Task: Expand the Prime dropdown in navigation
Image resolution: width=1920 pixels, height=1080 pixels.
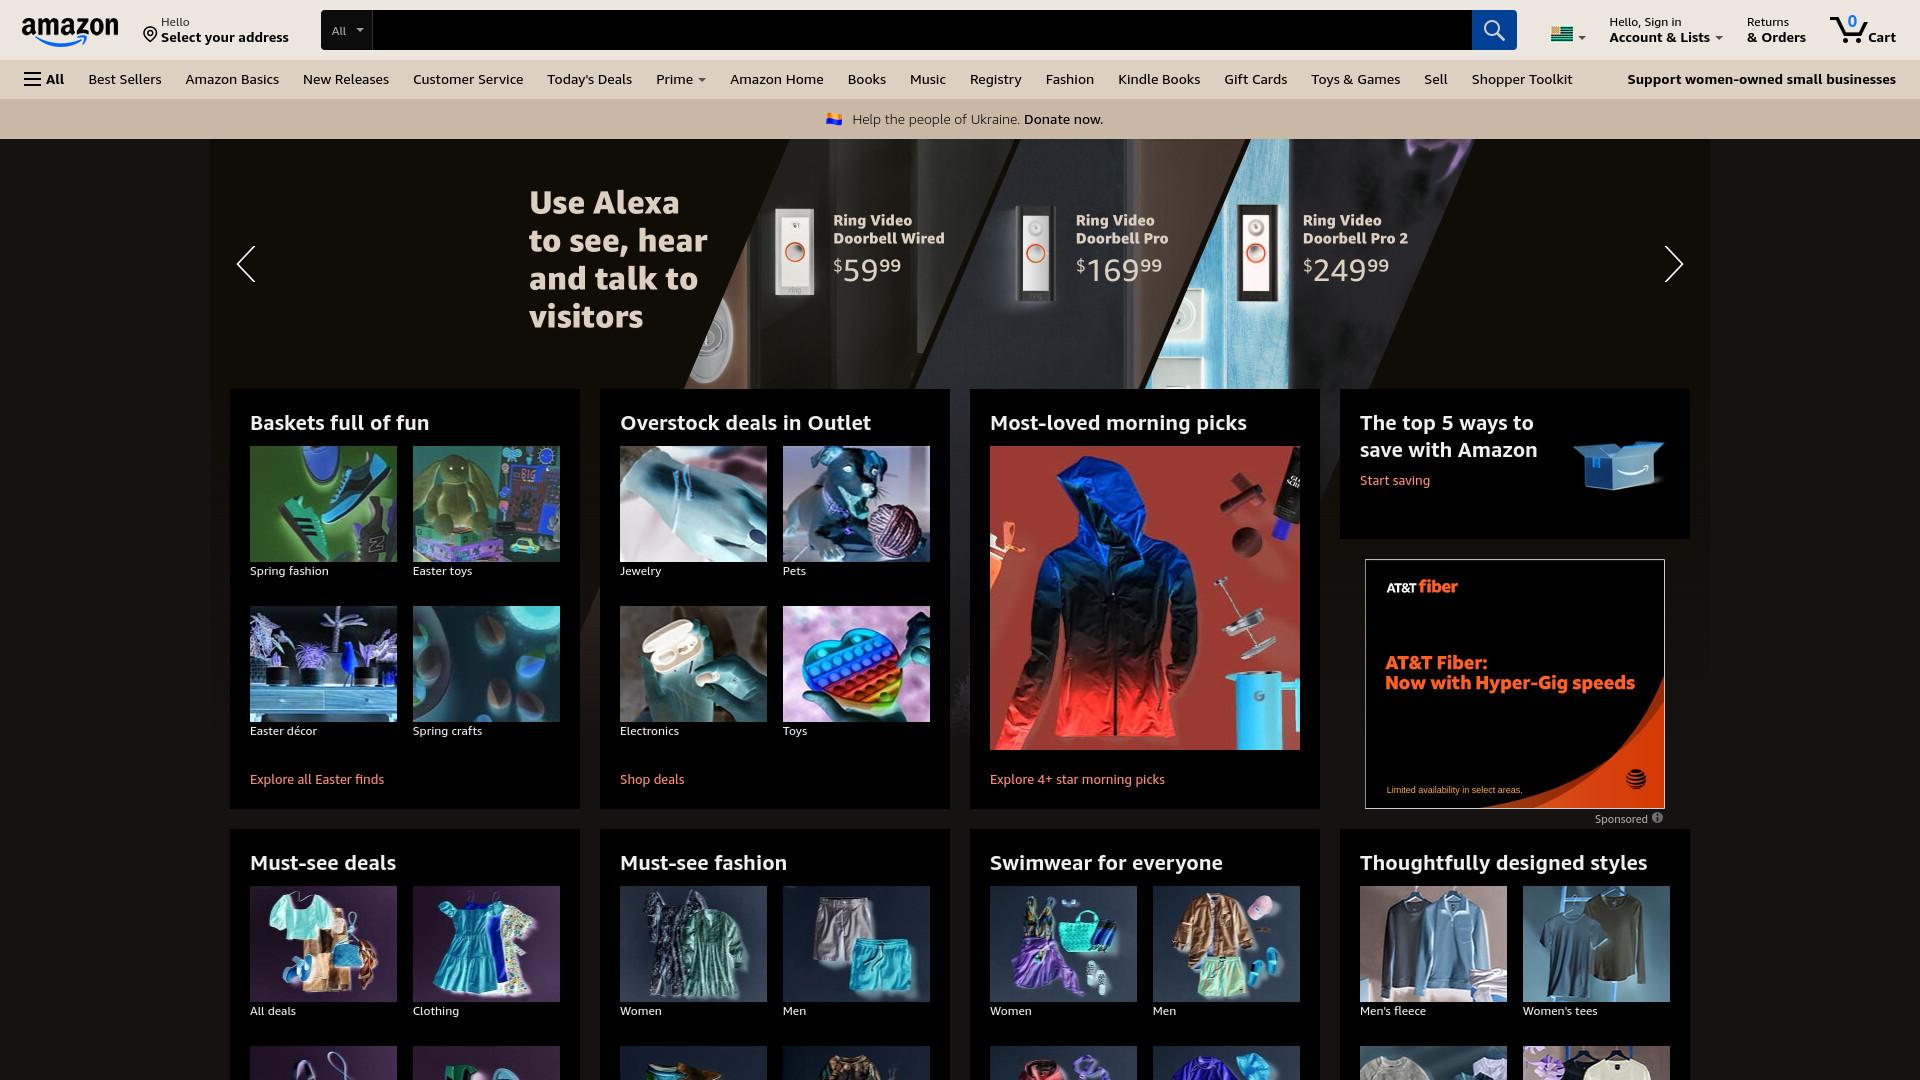Action: [680, 79]
